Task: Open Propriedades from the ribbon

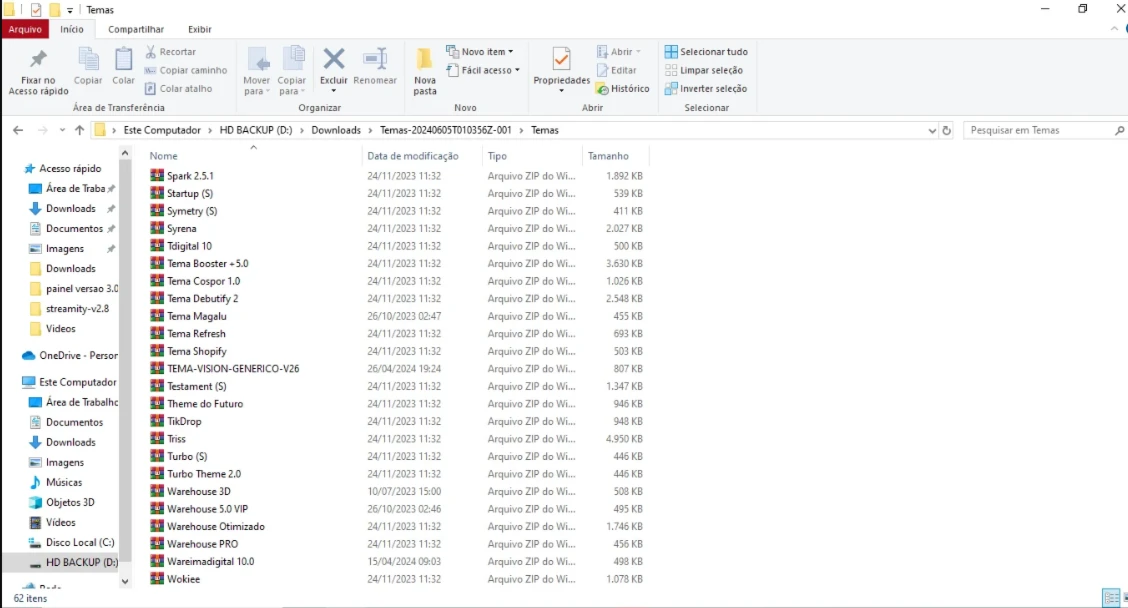Action: (x=562, y=70)
